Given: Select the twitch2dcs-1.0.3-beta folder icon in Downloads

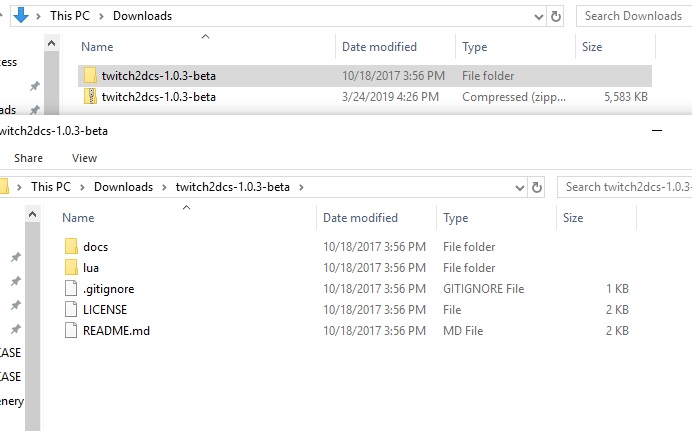Looking at the screenshot, I should tap(90, 75).
